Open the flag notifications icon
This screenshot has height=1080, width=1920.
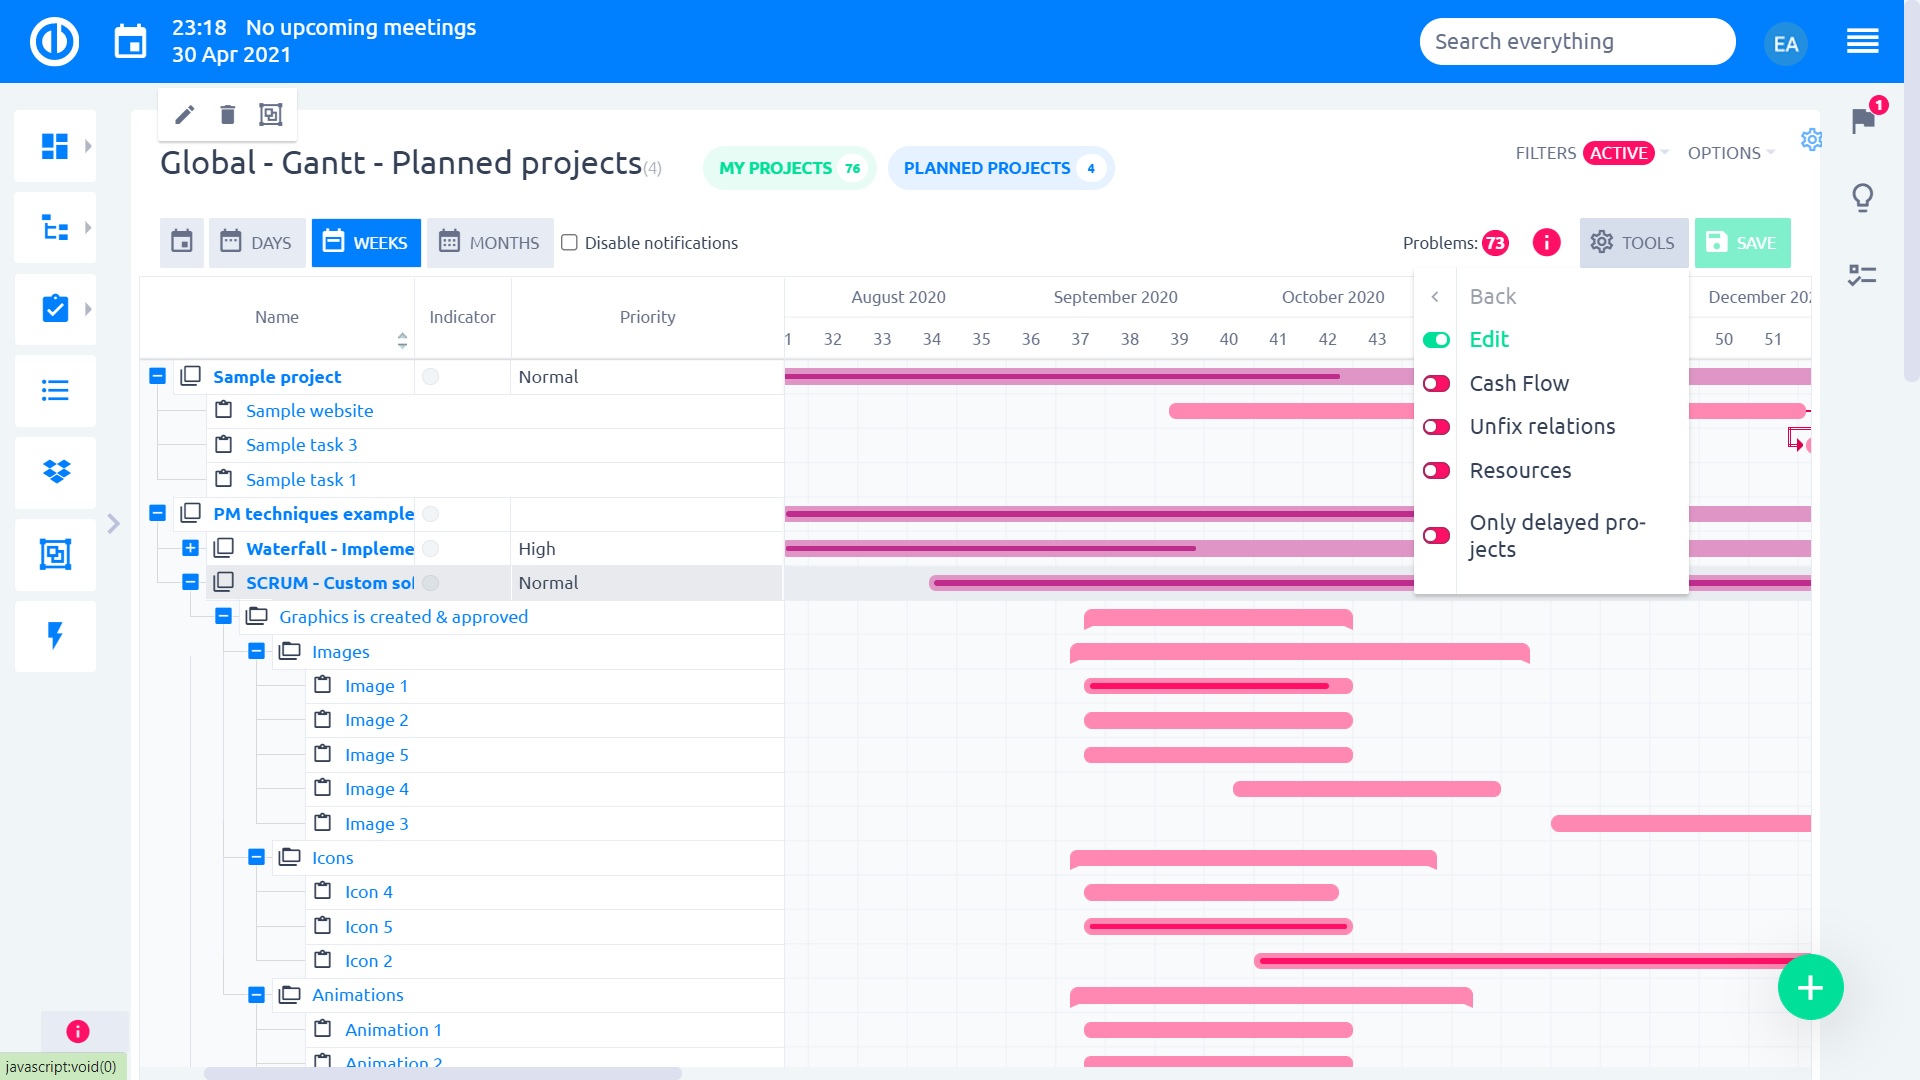pyautogui.click(x=1863, y=121)
